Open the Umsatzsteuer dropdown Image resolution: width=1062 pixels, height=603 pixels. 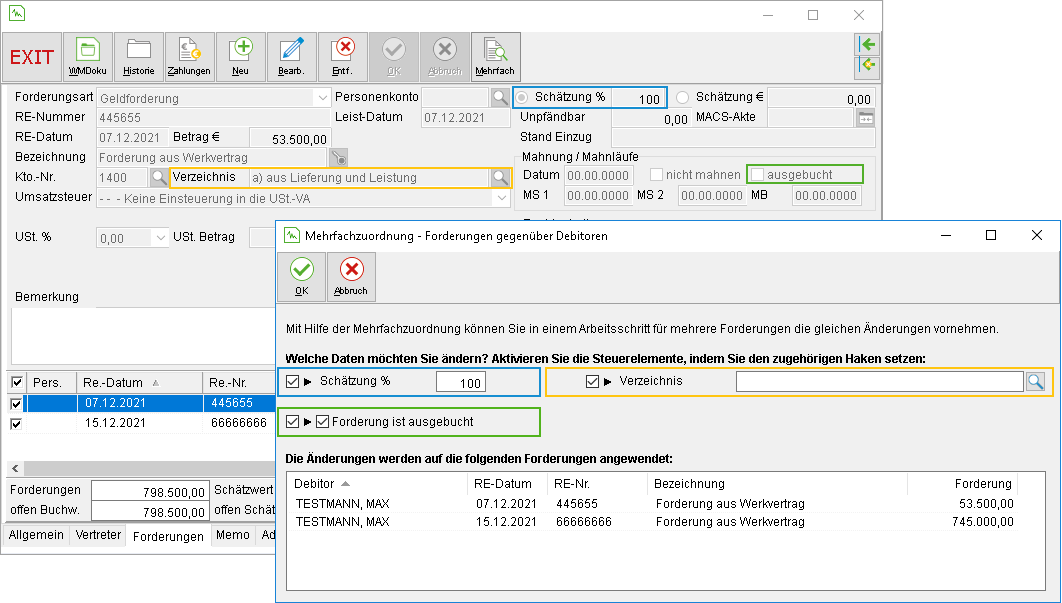(501, 199)
